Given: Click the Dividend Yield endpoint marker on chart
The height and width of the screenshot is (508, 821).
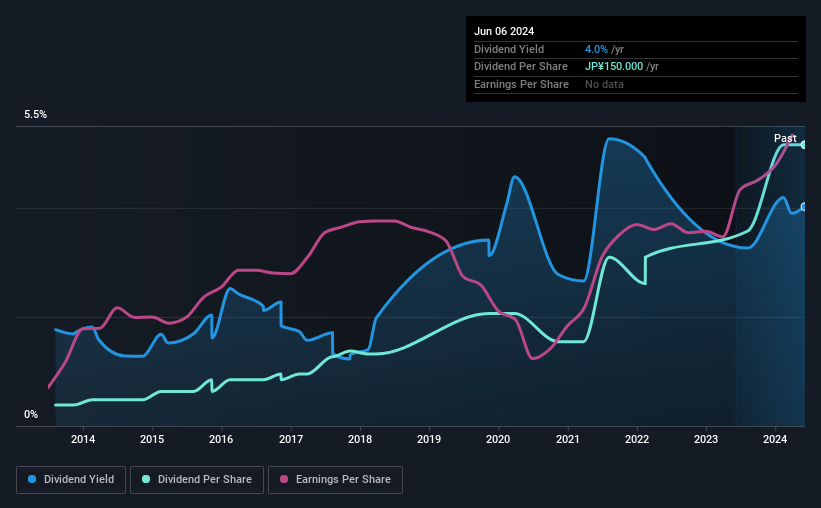Looking at the screenshot, I should pos(804,207).
